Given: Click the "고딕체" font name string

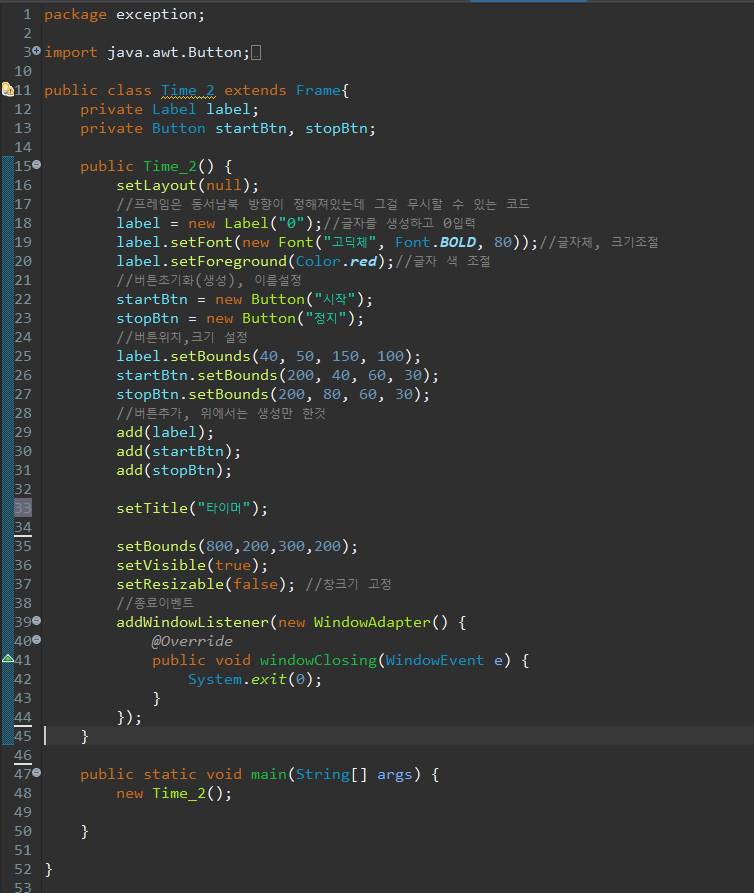Looking at the screenshot, I should [x=350, y=243].
